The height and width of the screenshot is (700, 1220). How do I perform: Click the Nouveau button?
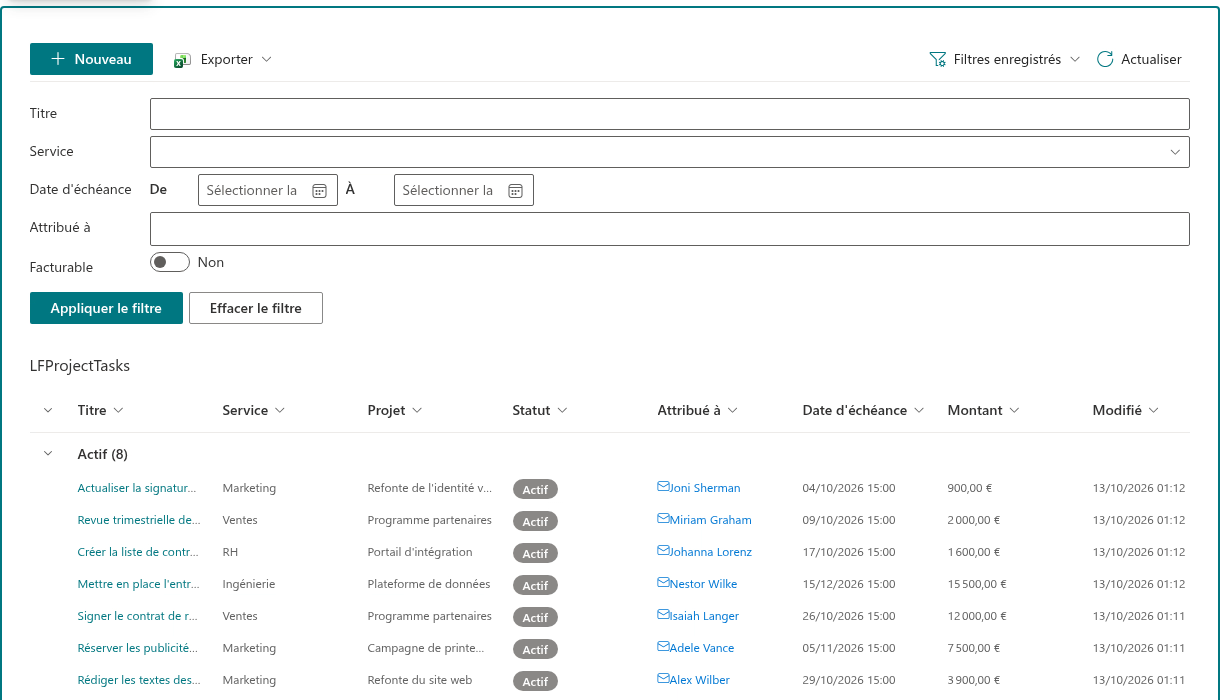pos(91,59)
